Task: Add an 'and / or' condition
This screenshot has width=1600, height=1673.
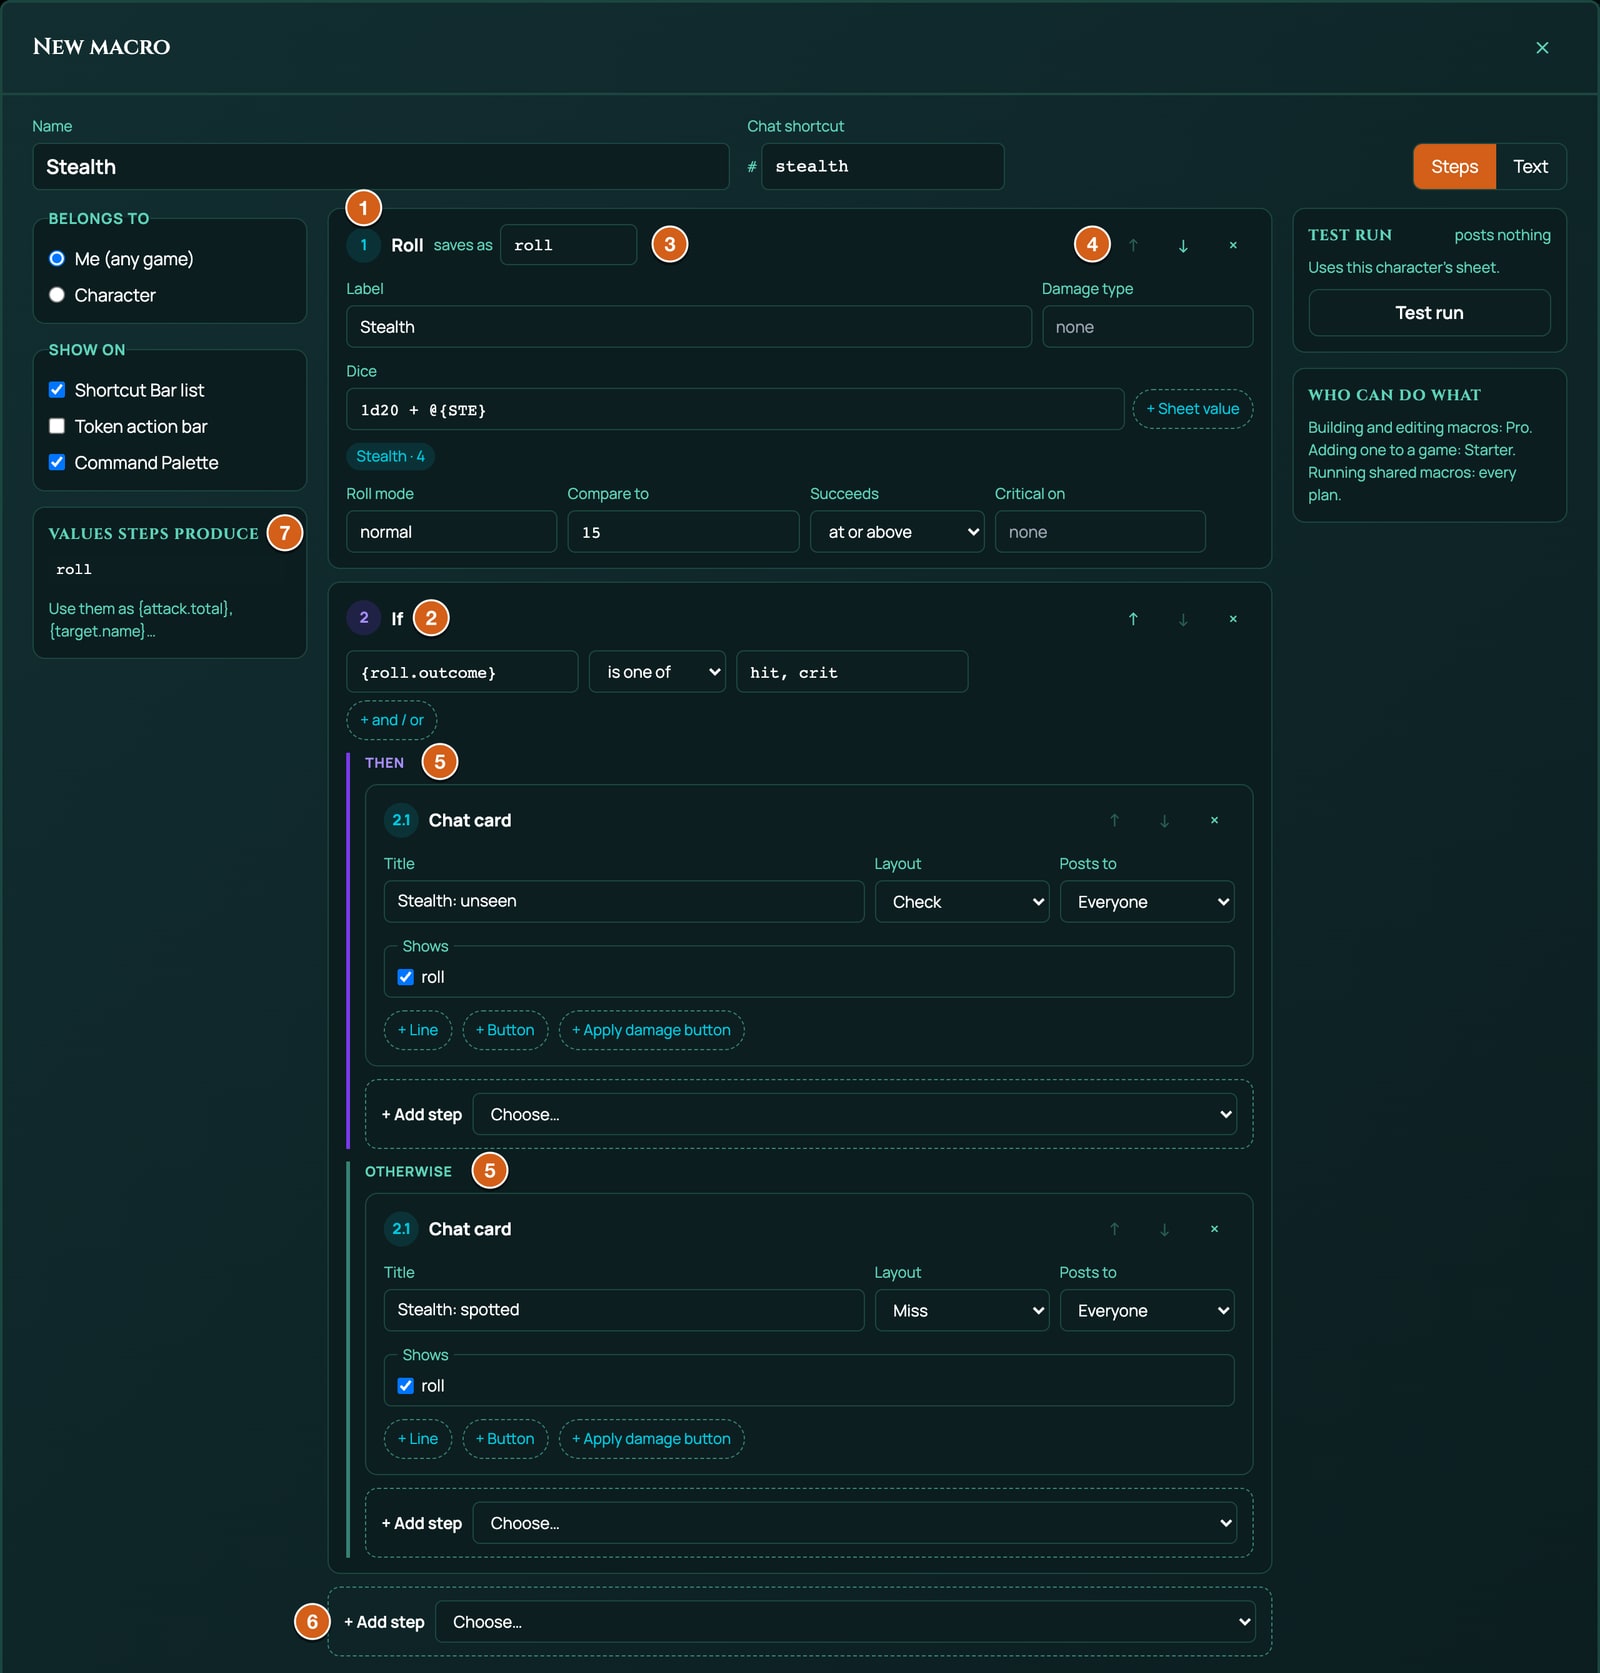Action: tap(392, 720)
